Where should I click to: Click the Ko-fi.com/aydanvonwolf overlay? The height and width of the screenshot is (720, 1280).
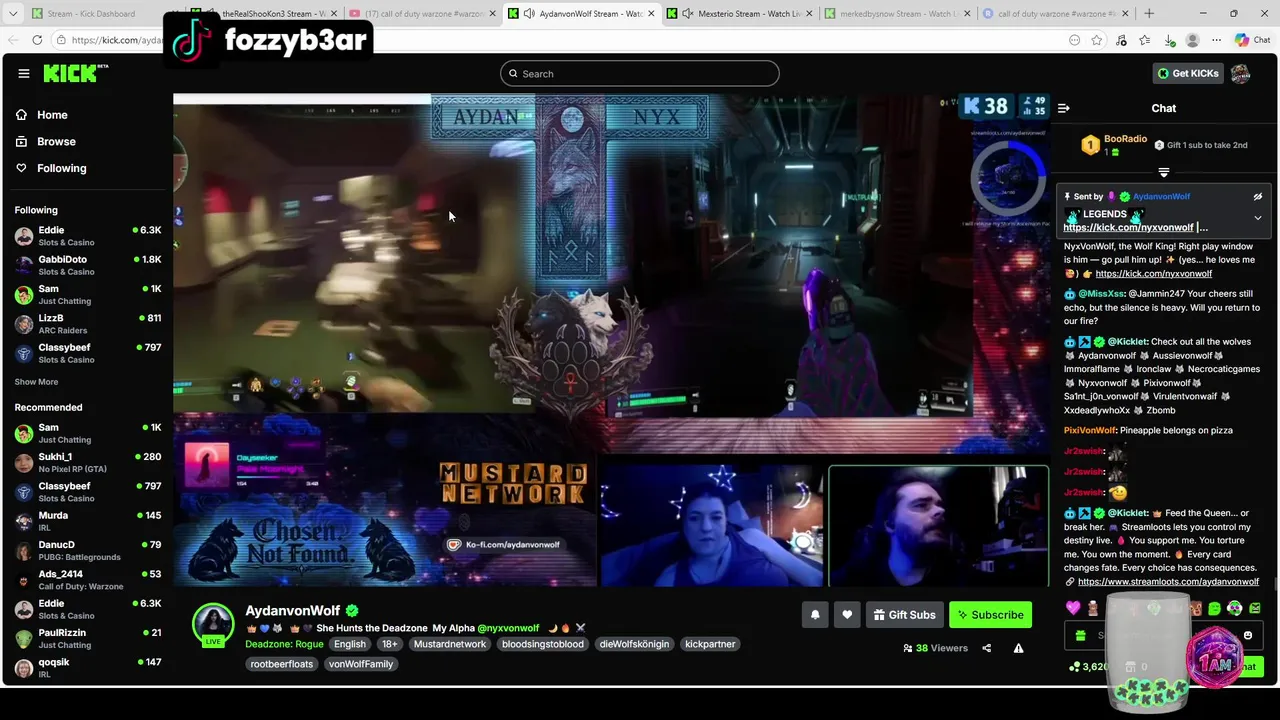coord(504,545)
